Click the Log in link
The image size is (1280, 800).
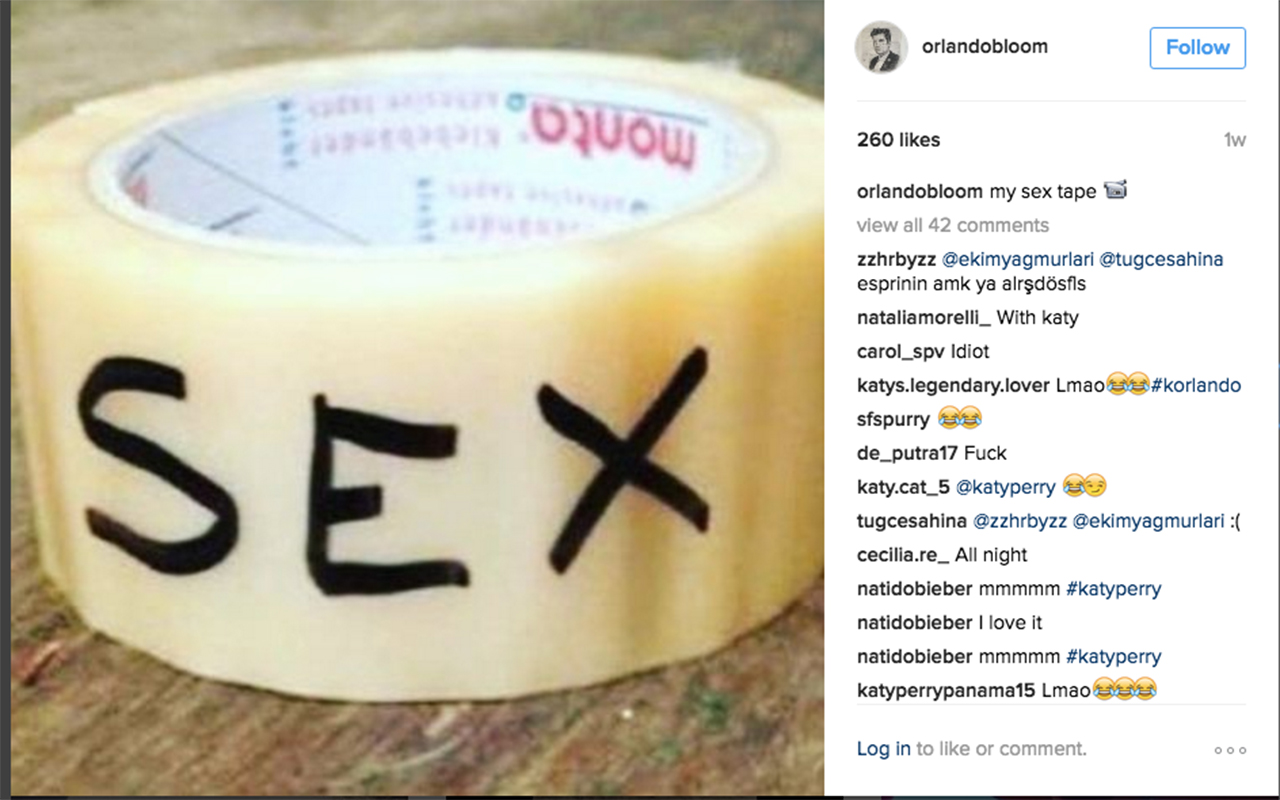(884, 749)
